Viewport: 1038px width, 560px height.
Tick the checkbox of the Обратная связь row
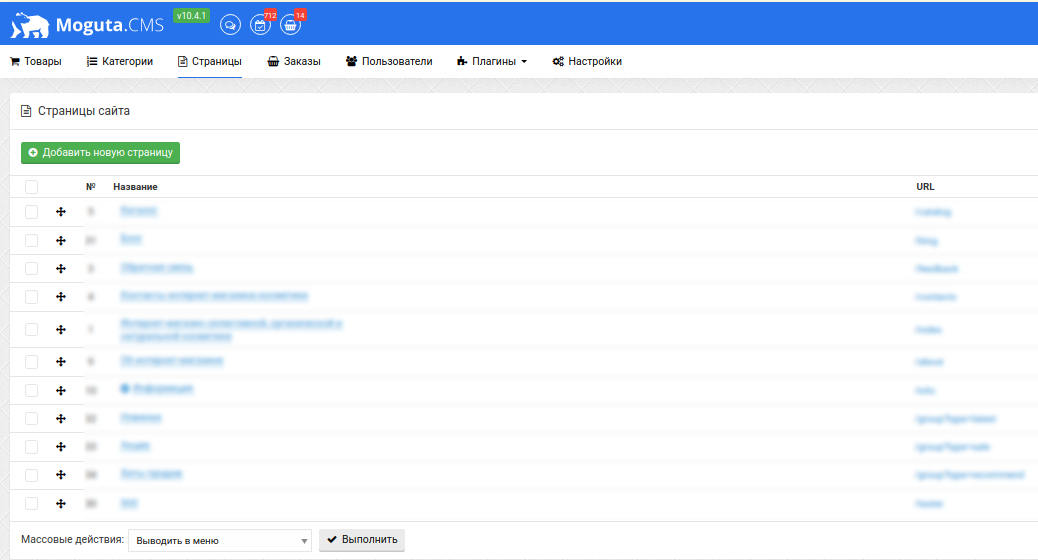[x=31, y=268]
